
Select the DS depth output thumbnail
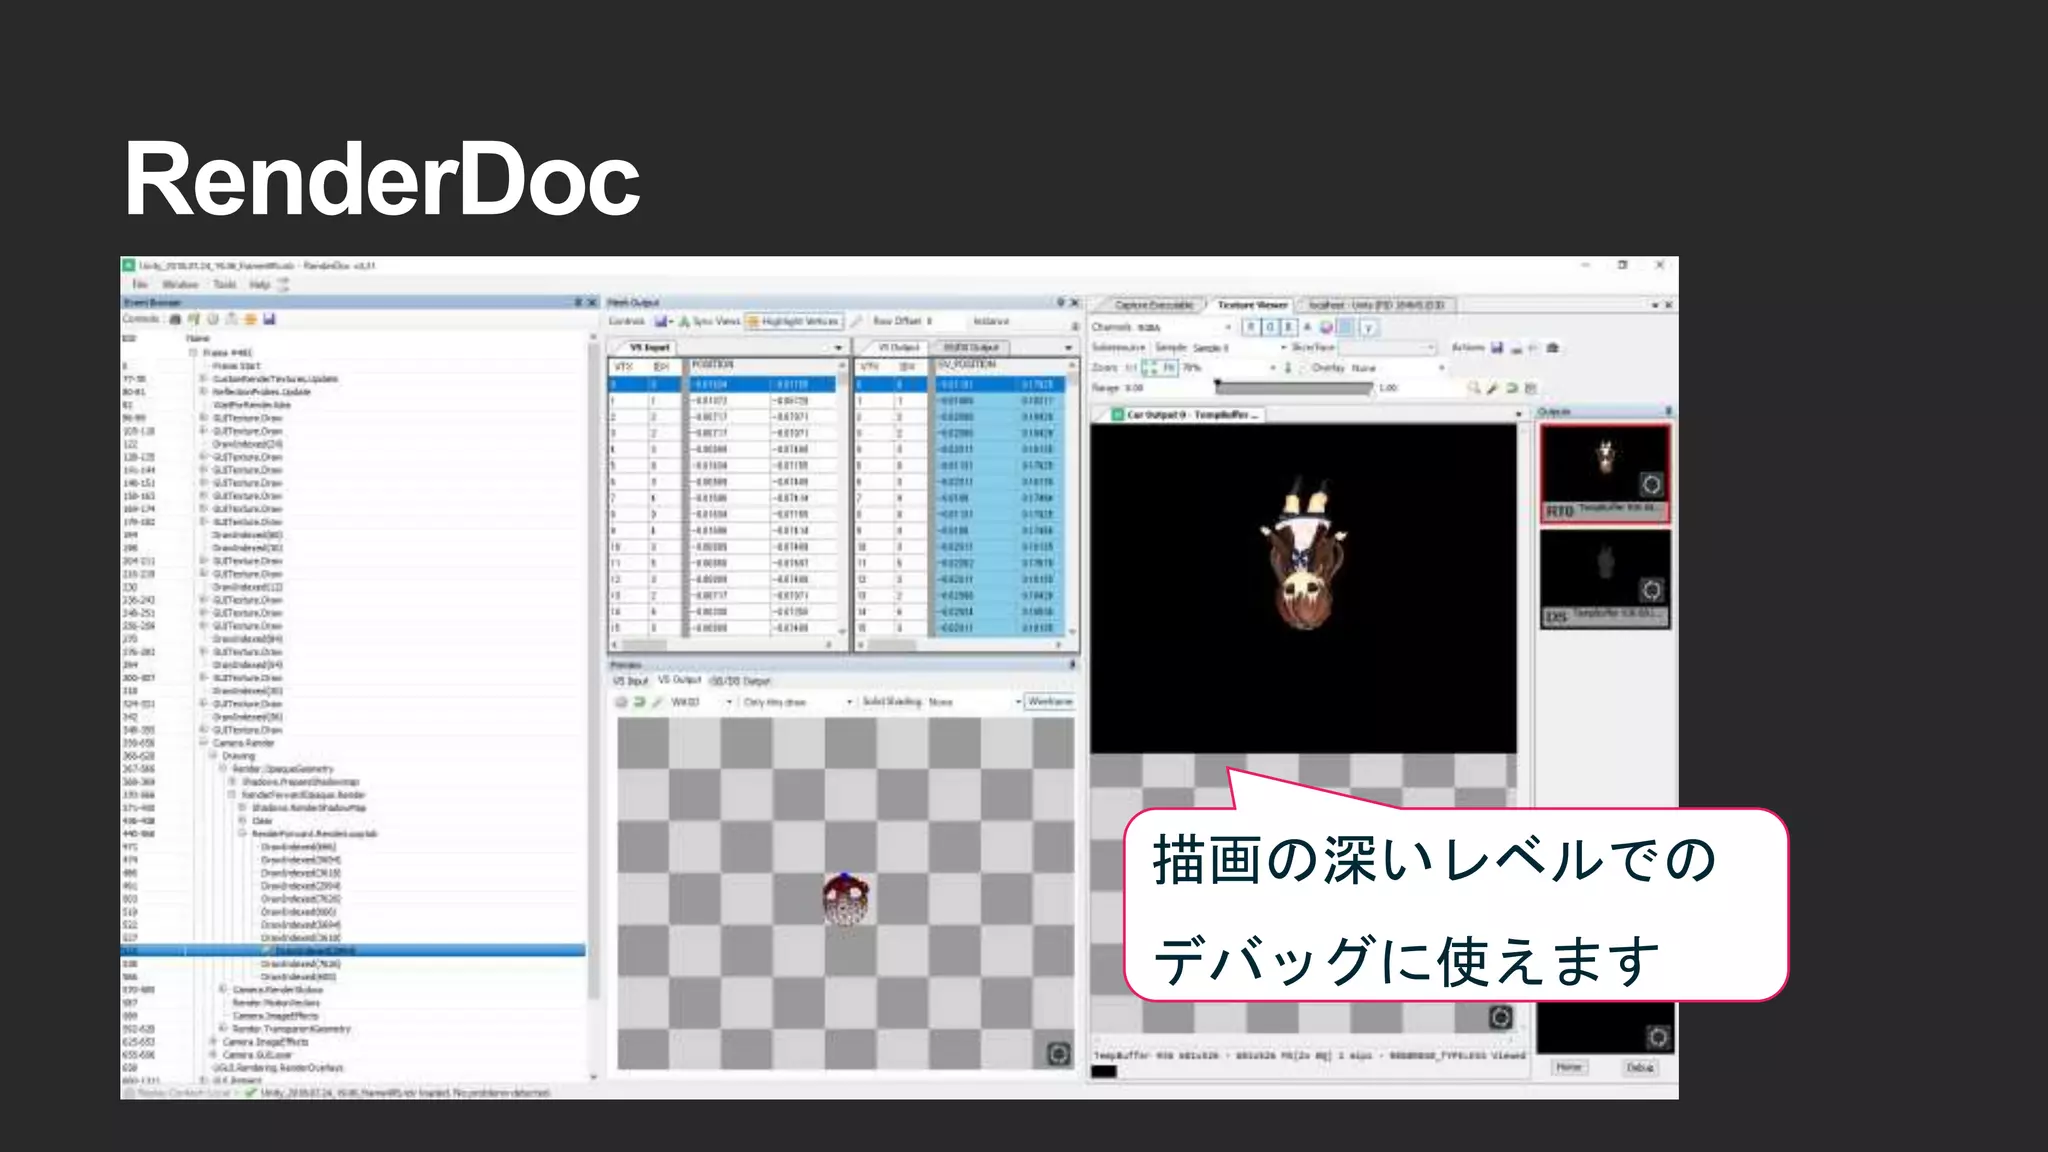click(x=1605, y=578)
